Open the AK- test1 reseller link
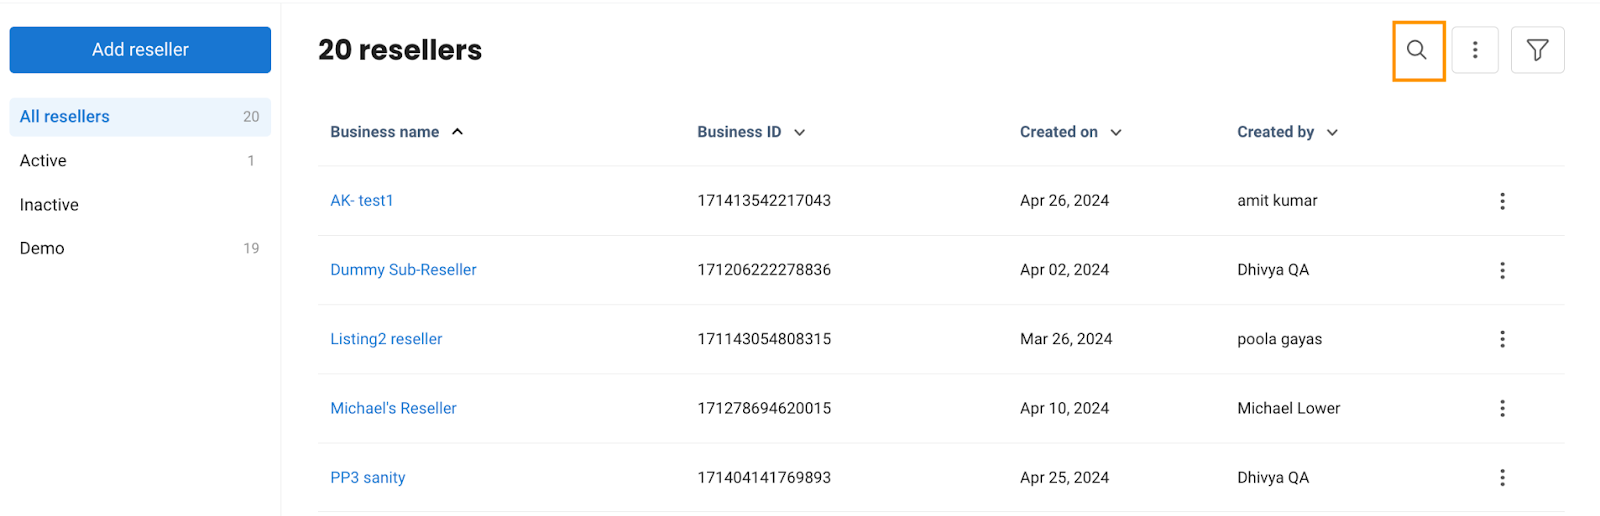 [362, 201]
